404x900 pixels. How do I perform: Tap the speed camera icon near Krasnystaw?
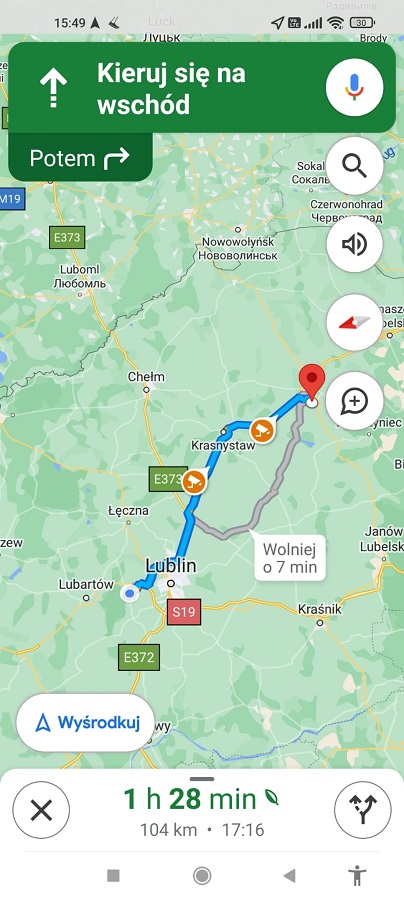(x=262, y=430)
